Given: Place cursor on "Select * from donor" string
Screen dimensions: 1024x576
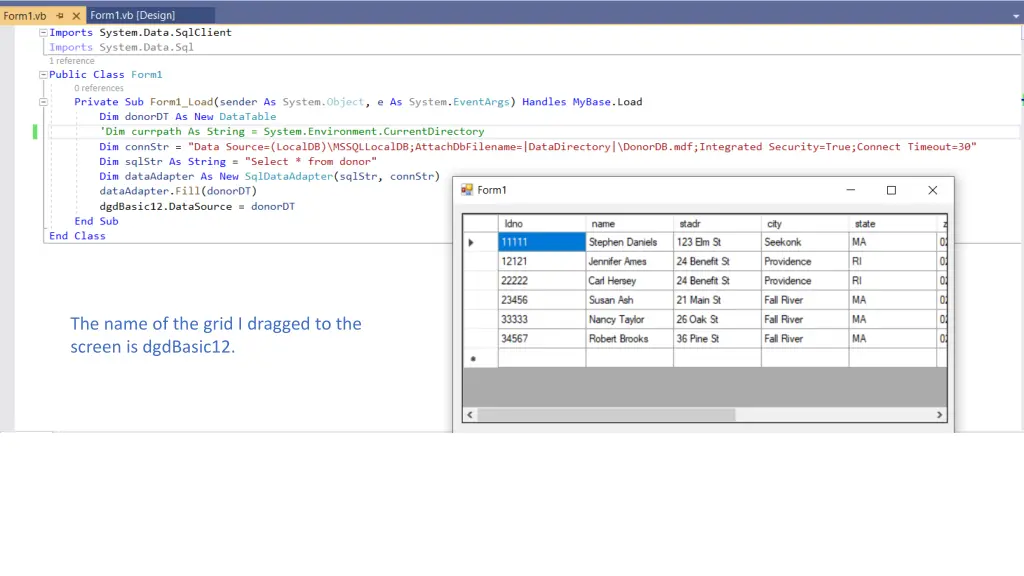Looking at the screenshot, I should point(311,161).
